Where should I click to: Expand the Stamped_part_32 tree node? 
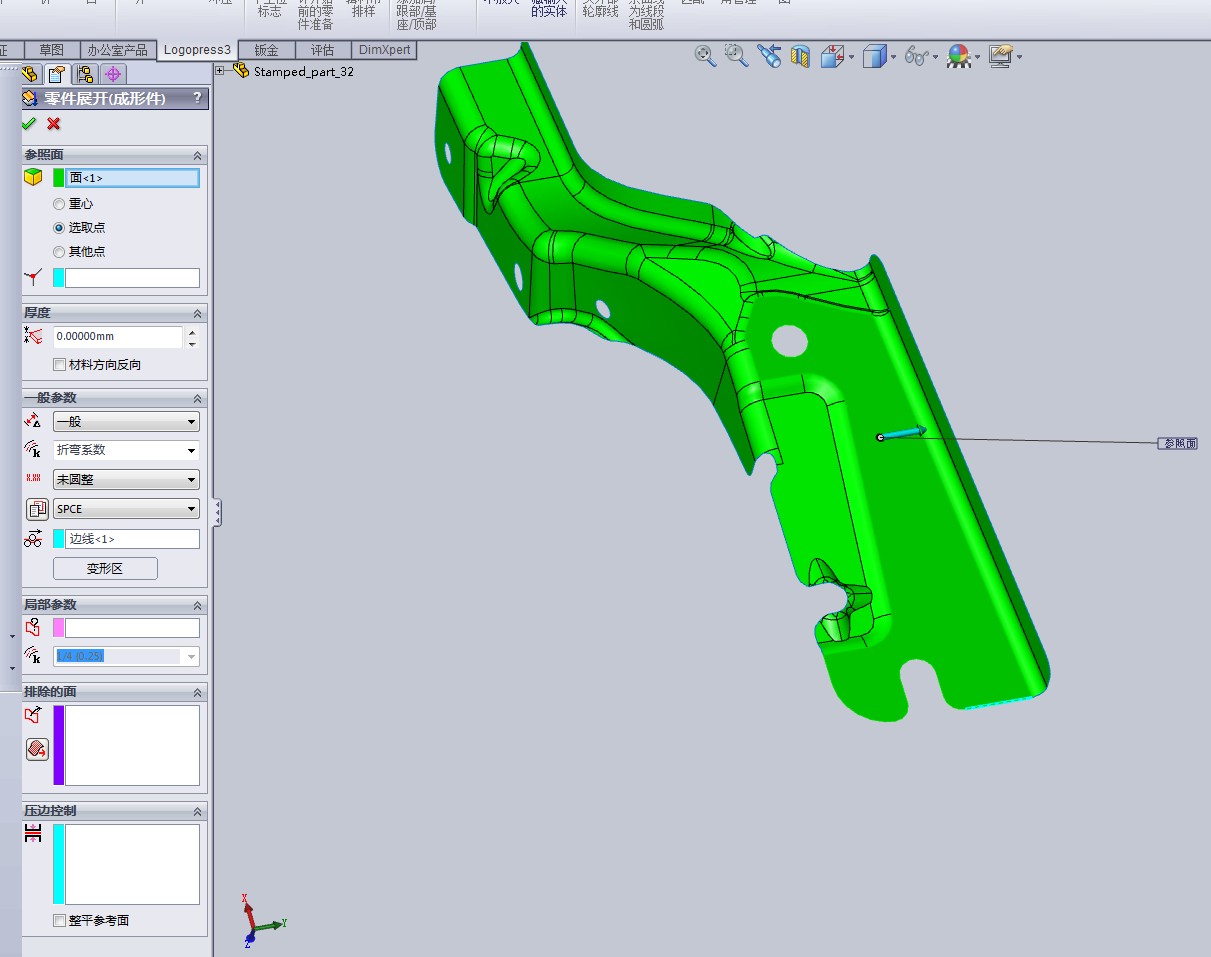220,71
